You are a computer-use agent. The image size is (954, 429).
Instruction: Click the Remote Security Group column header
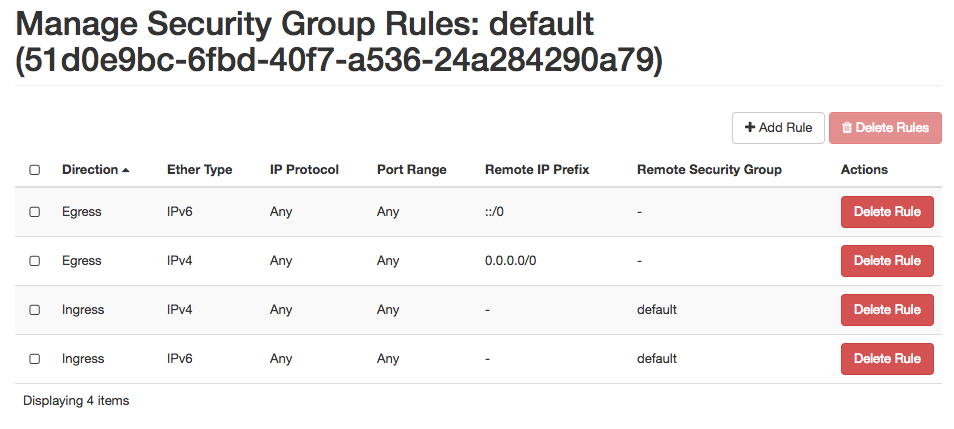(709, 170)
